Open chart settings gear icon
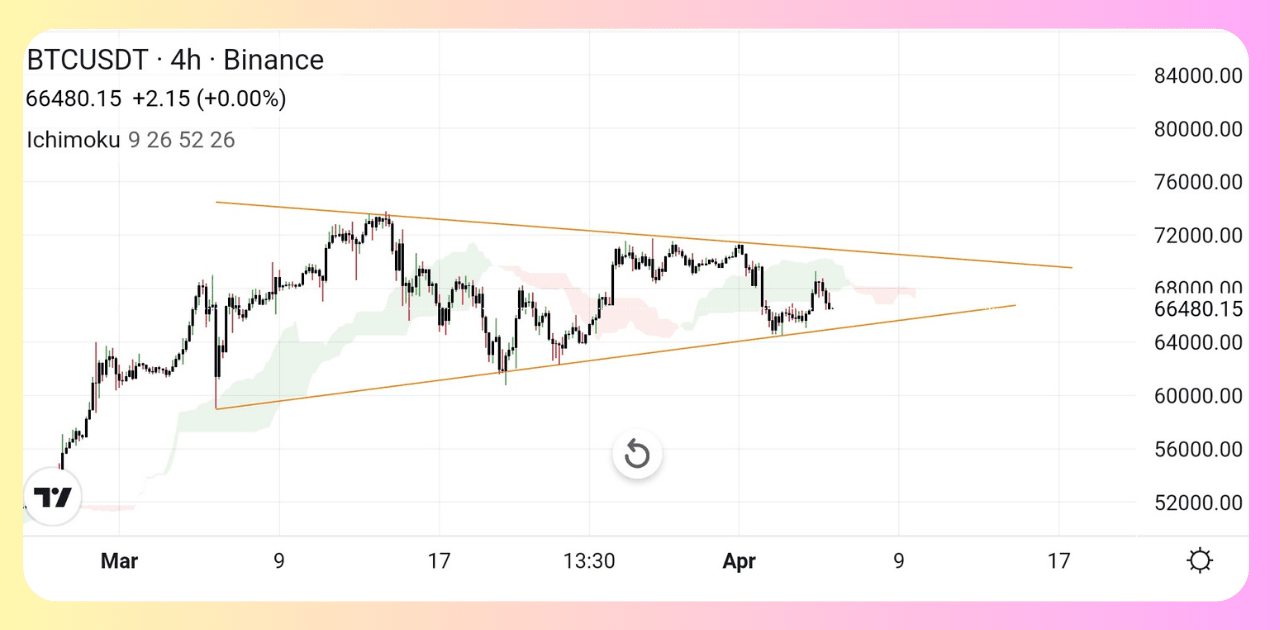1280x630 pixels. 1200,561
